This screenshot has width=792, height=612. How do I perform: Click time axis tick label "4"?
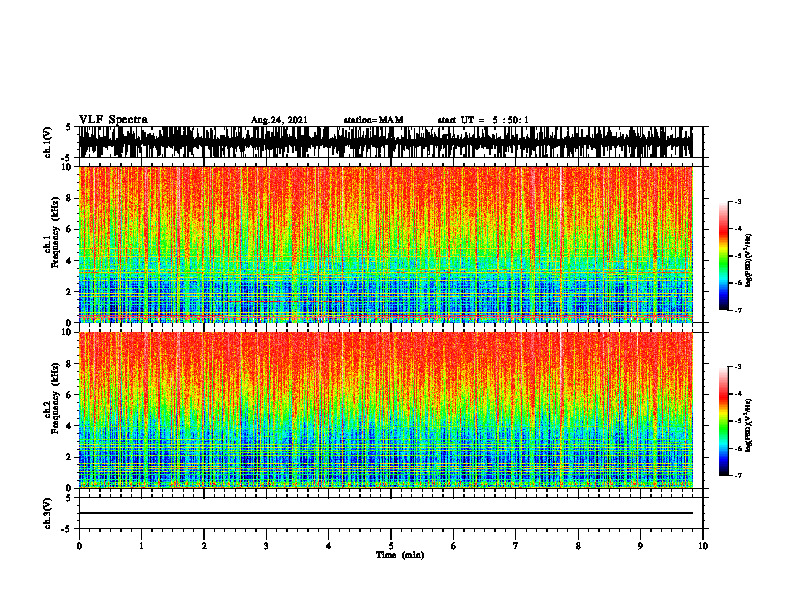[x=328, y=546]
